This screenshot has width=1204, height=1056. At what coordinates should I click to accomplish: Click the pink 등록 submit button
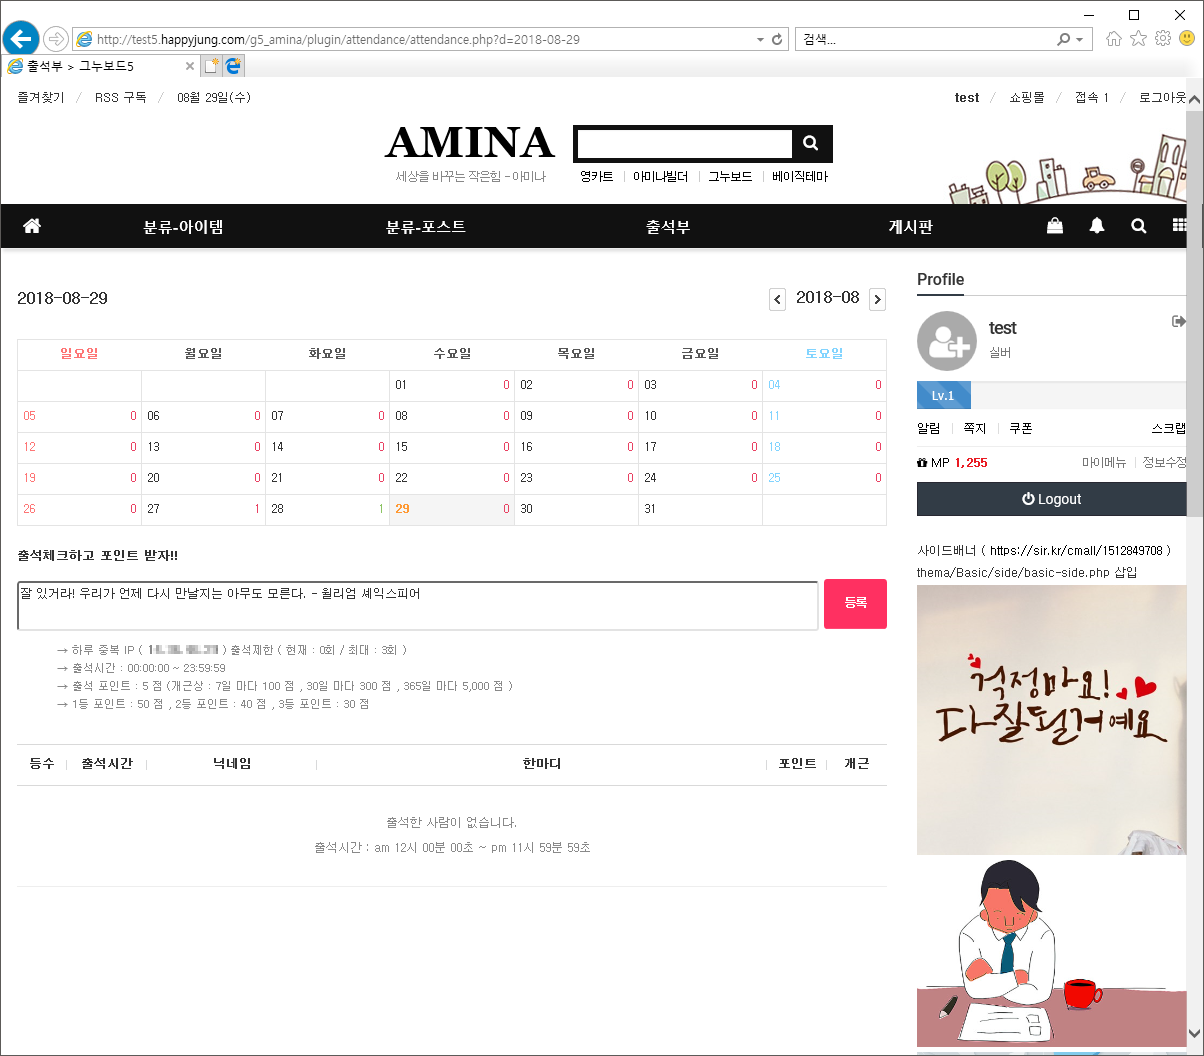tap(855, 604)
